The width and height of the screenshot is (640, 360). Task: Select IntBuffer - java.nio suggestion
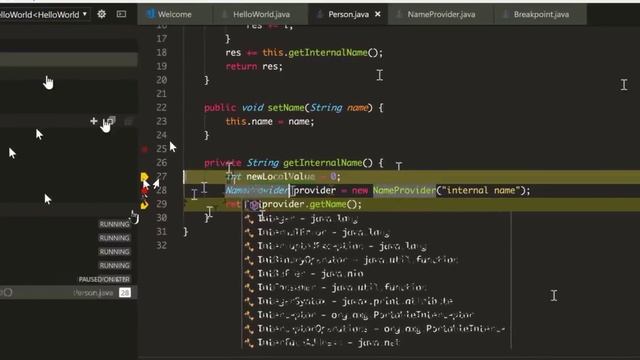(376, 273)
